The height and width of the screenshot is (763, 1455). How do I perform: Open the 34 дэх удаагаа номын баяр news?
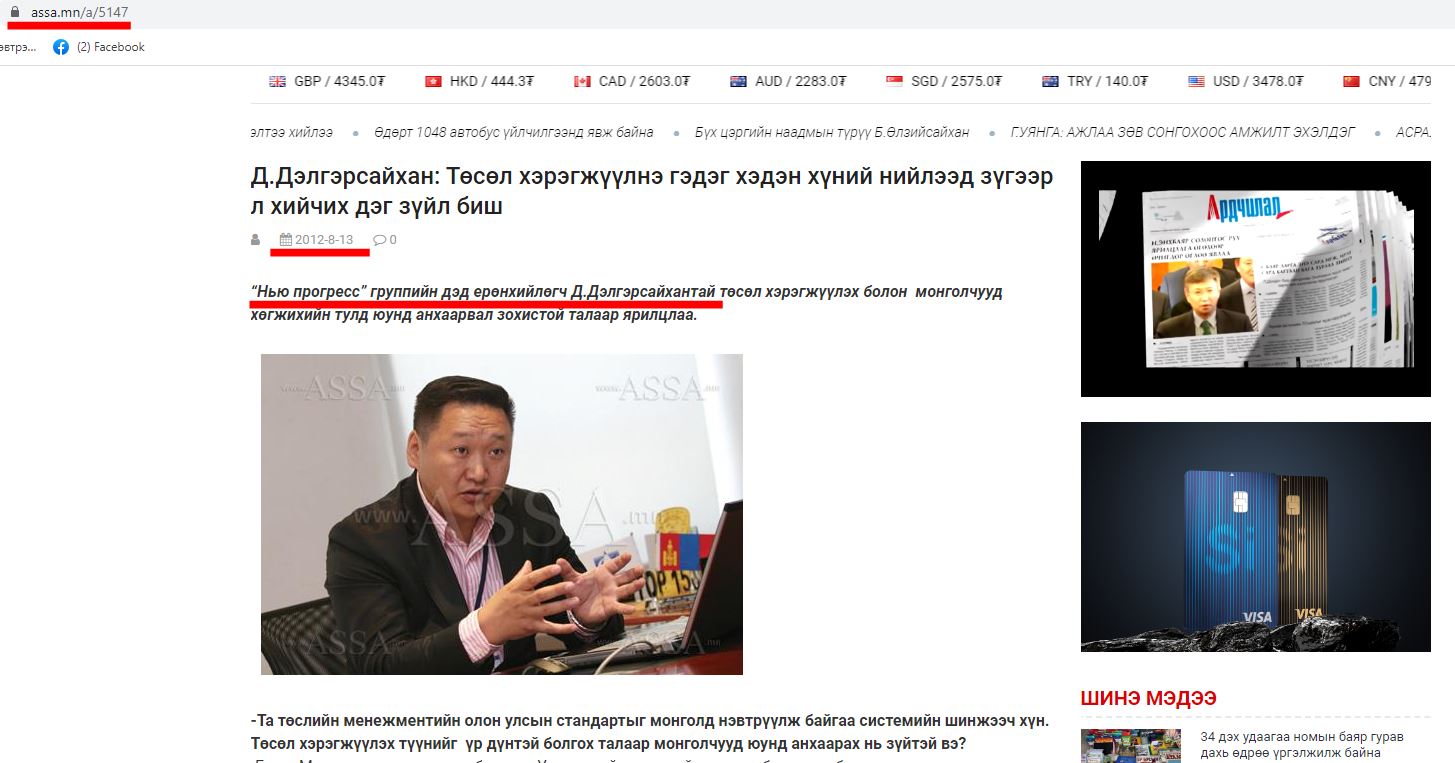point(1302,745)
